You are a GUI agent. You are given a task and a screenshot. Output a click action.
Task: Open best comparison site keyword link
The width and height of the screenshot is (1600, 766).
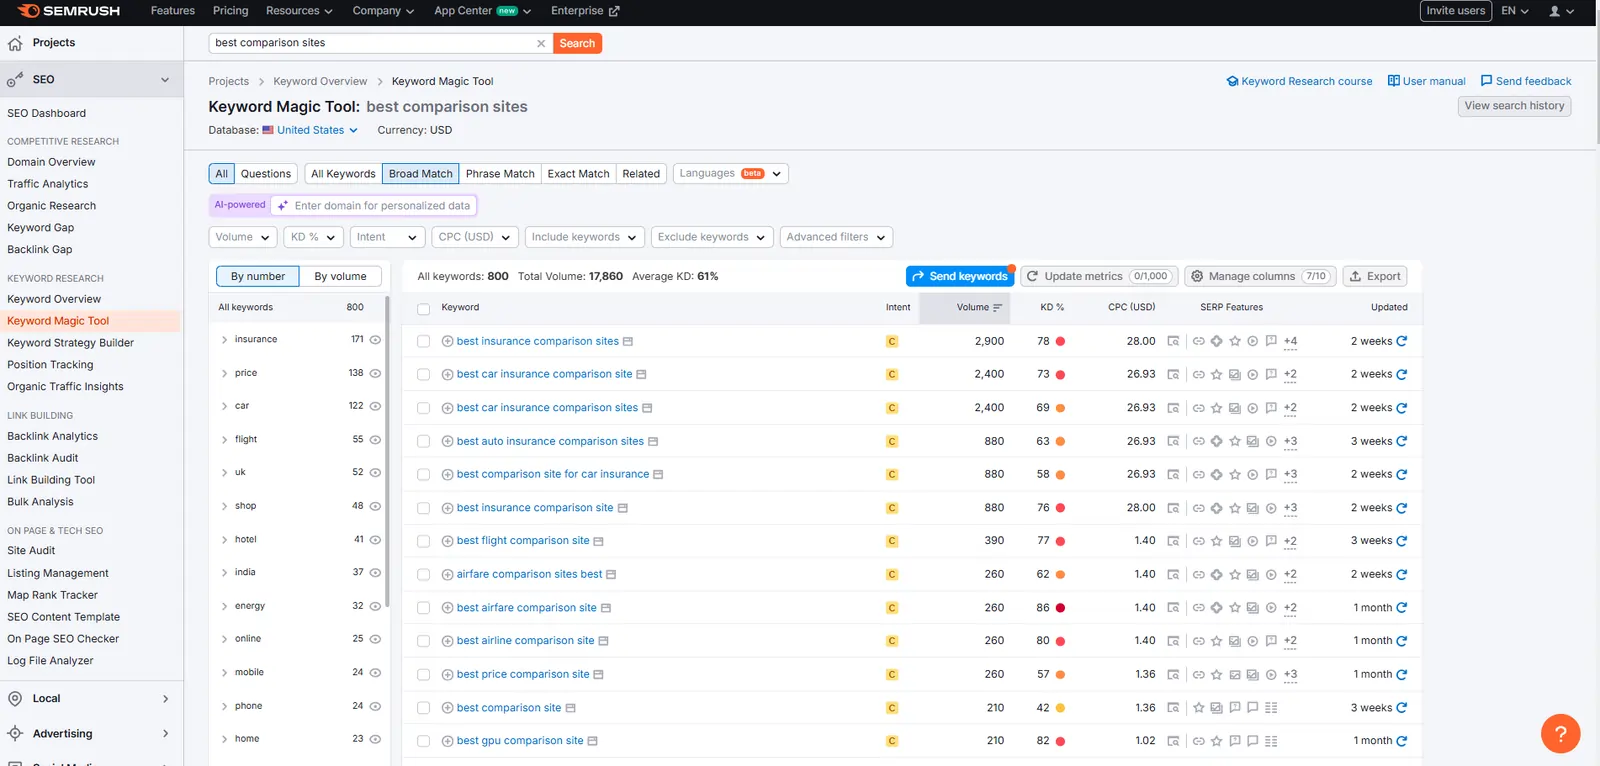click(x=509, y=708)
